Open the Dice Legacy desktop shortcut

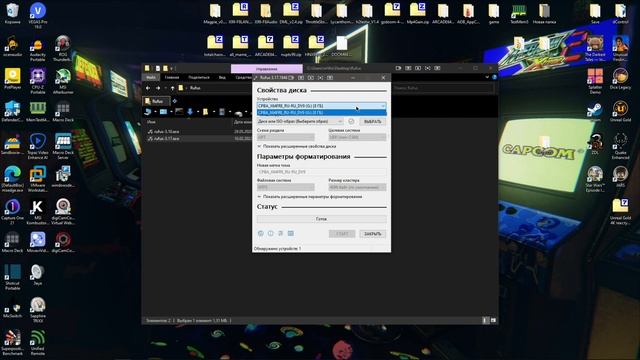point(620,79)
